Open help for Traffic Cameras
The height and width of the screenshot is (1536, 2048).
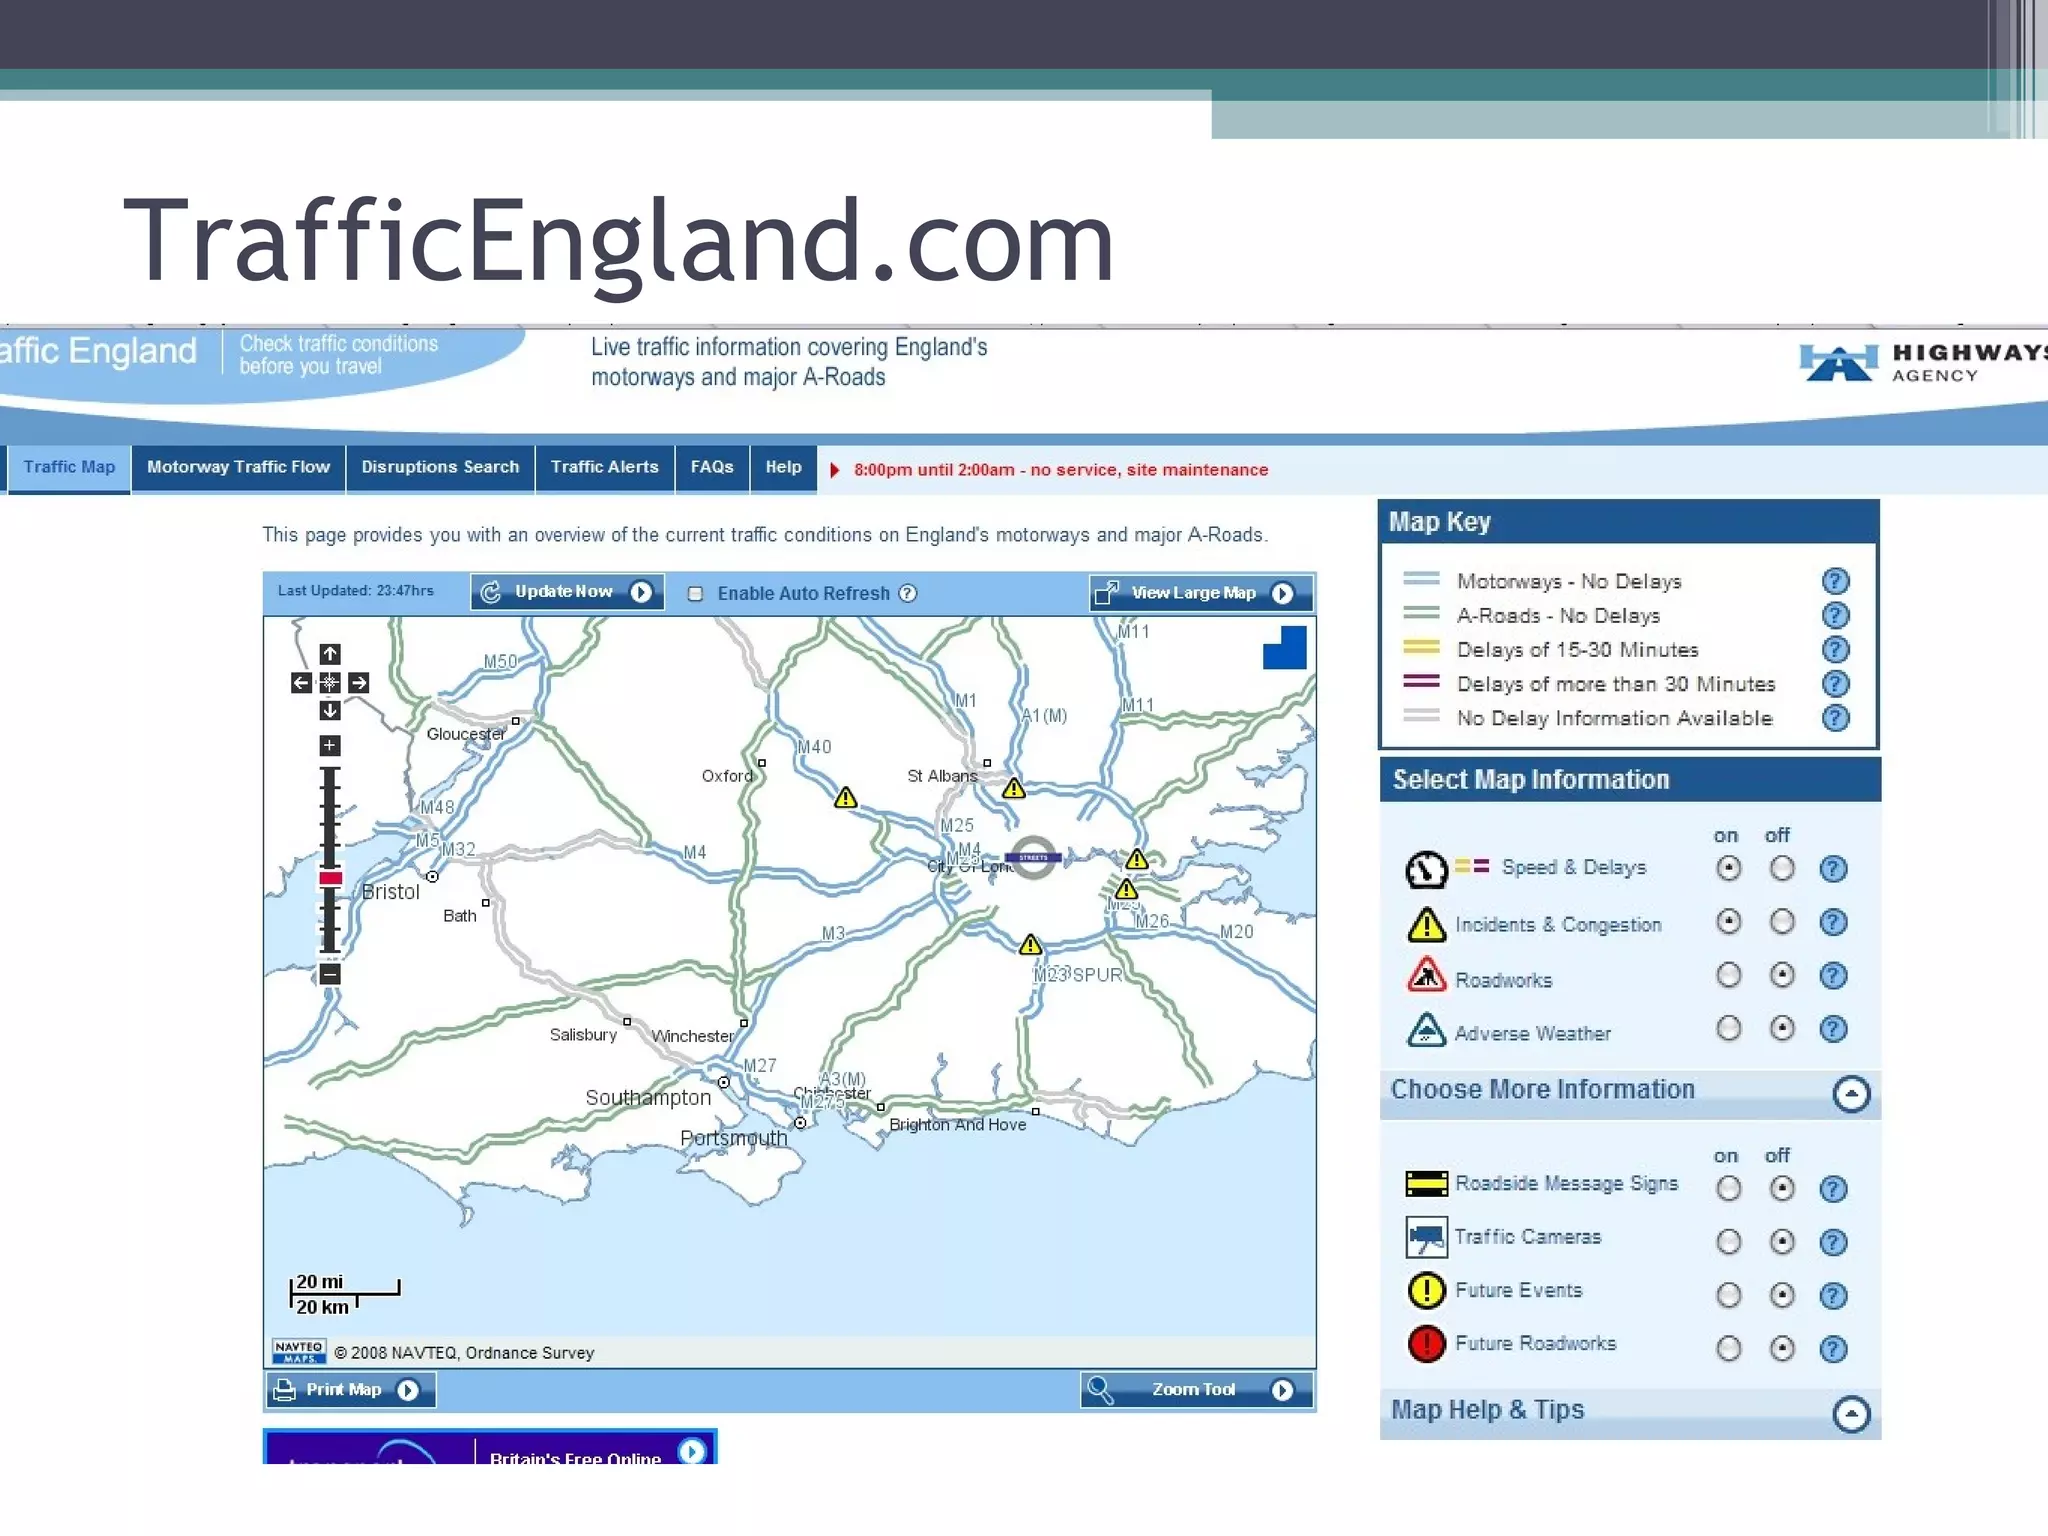[1833, 1242]
